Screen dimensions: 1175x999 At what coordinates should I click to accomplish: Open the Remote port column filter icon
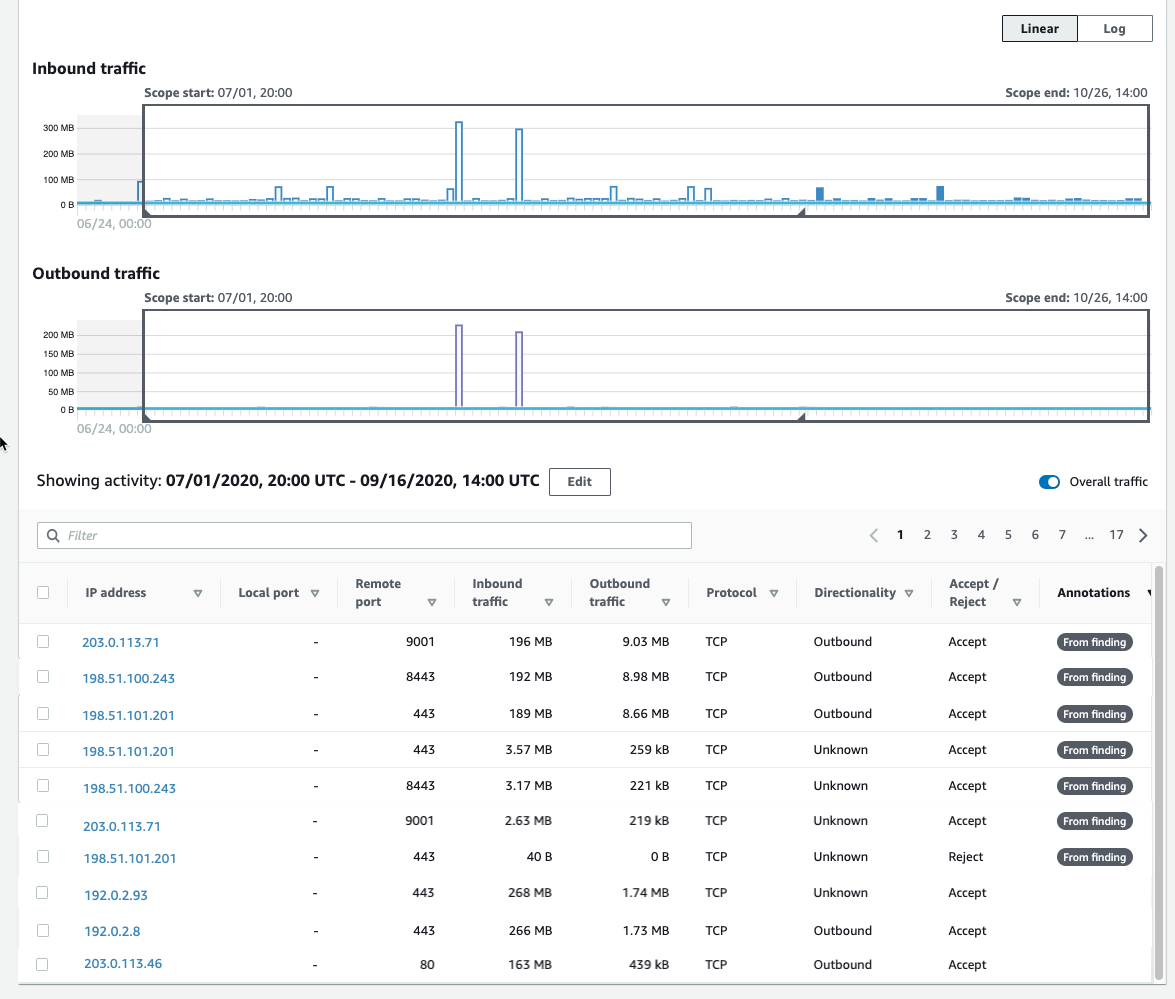[431, 601]
